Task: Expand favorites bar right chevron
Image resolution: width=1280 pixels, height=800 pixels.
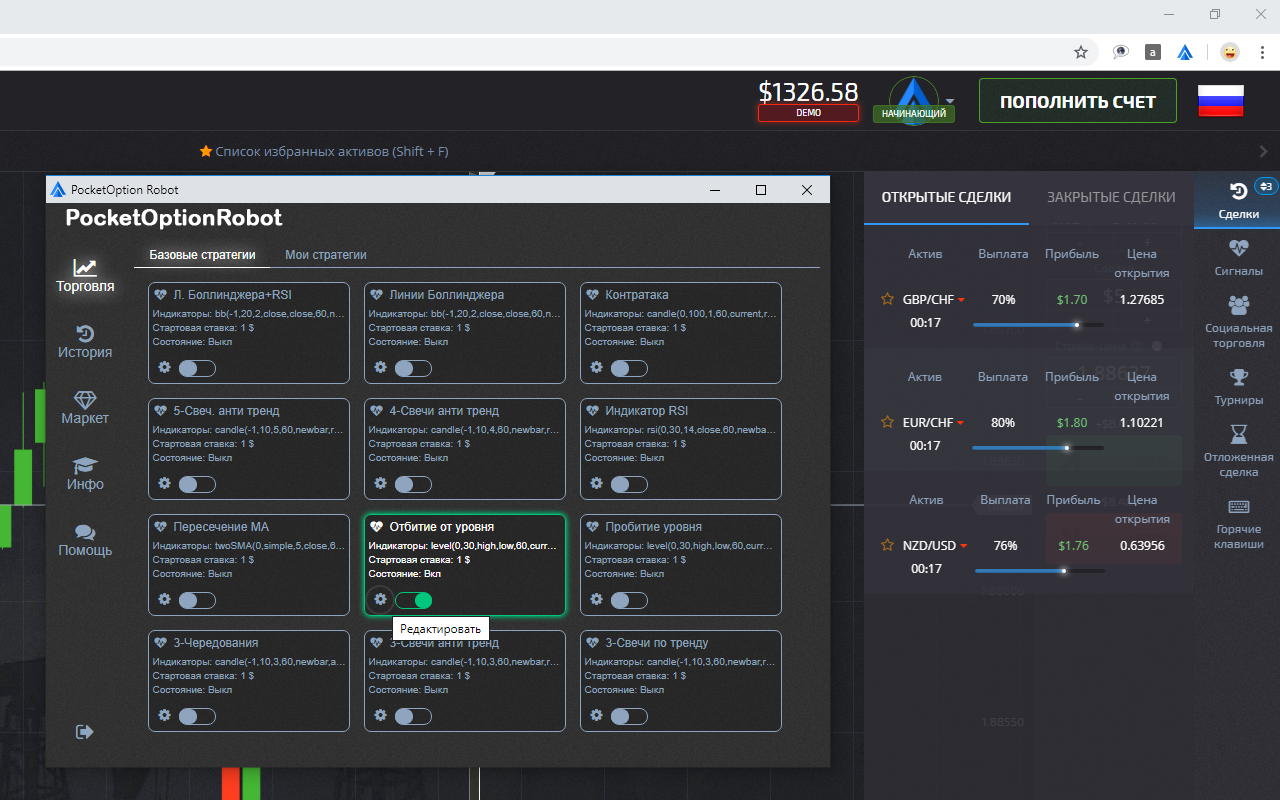Action: coord(1264,152)
